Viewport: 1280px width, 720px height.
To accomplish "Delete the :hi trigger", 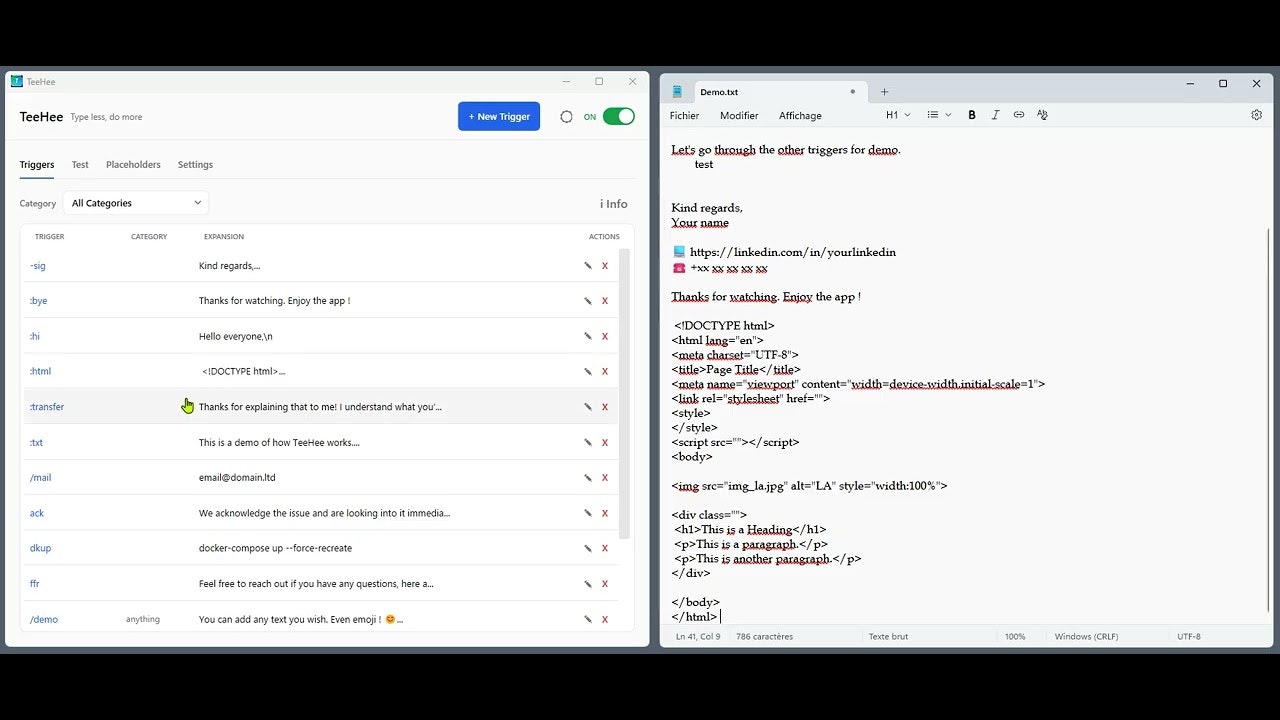I will (604, 336).
